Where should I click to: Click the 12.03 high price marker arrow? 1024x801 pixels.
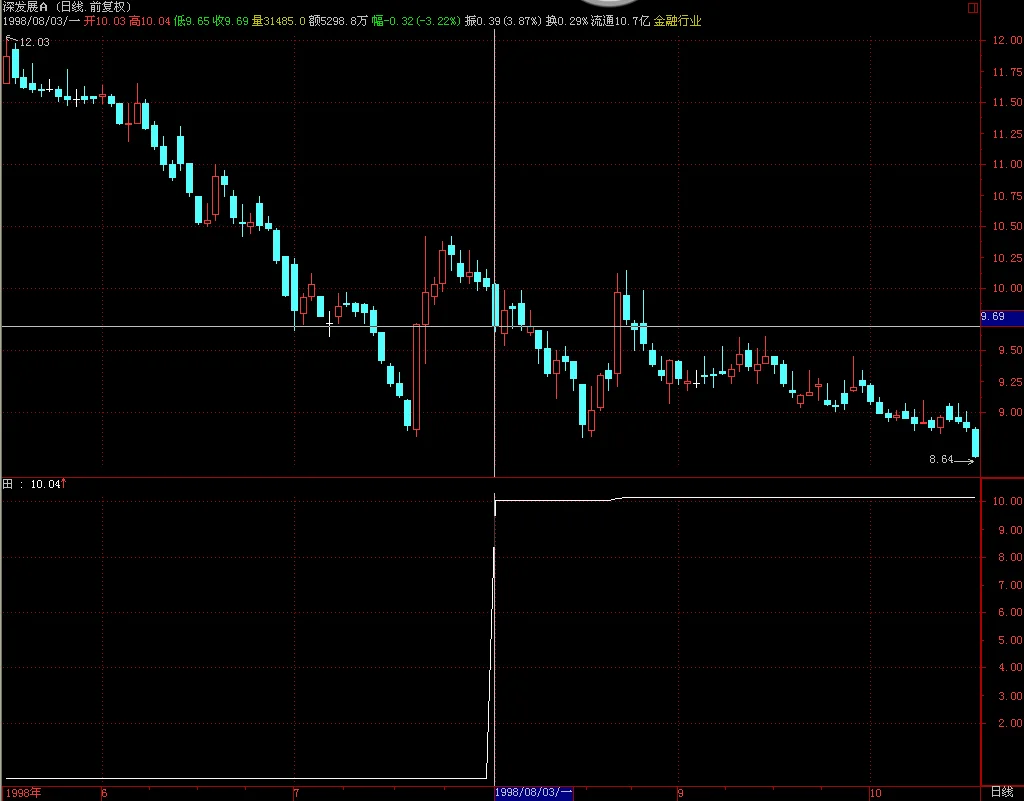point(12,40)
